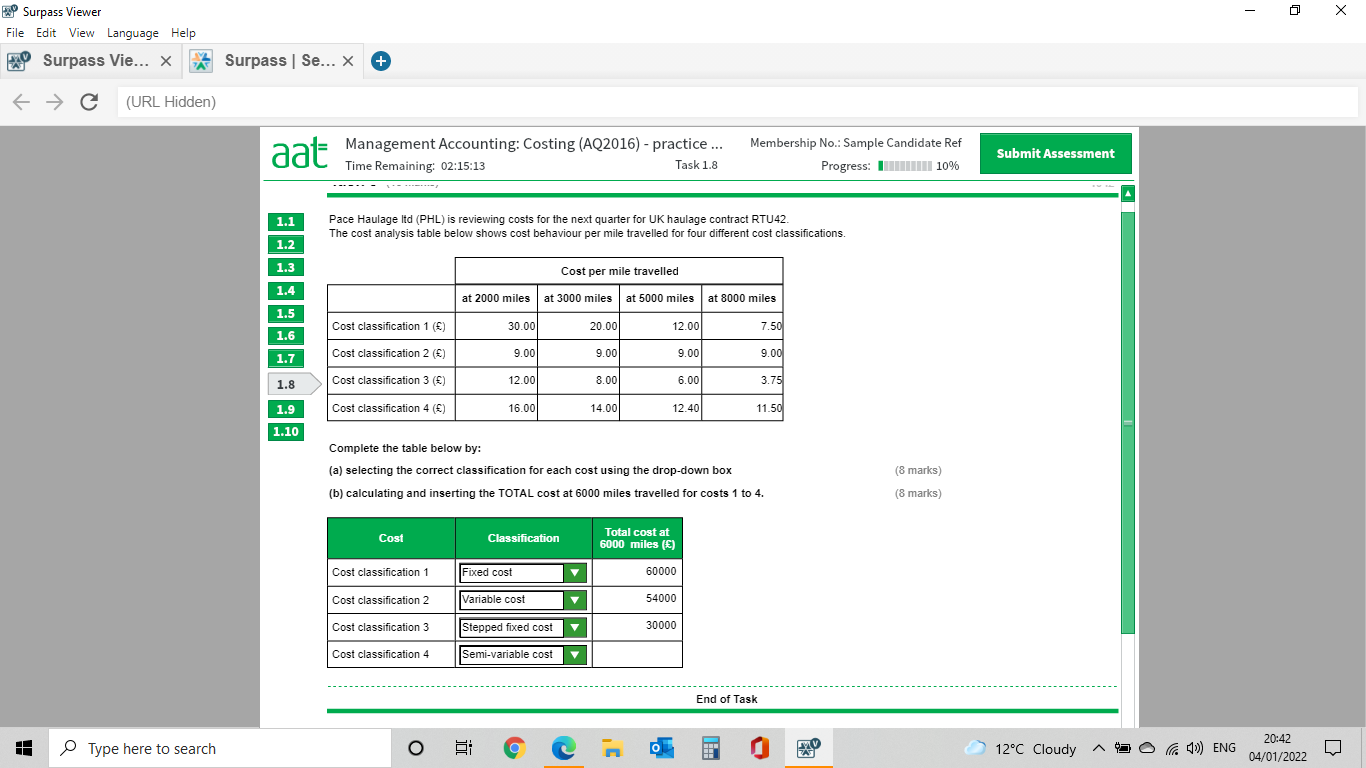The width and height of the screenshot is (1366, 768).
Task: Click table cell value 7.50
Action: tap(742, 326)
